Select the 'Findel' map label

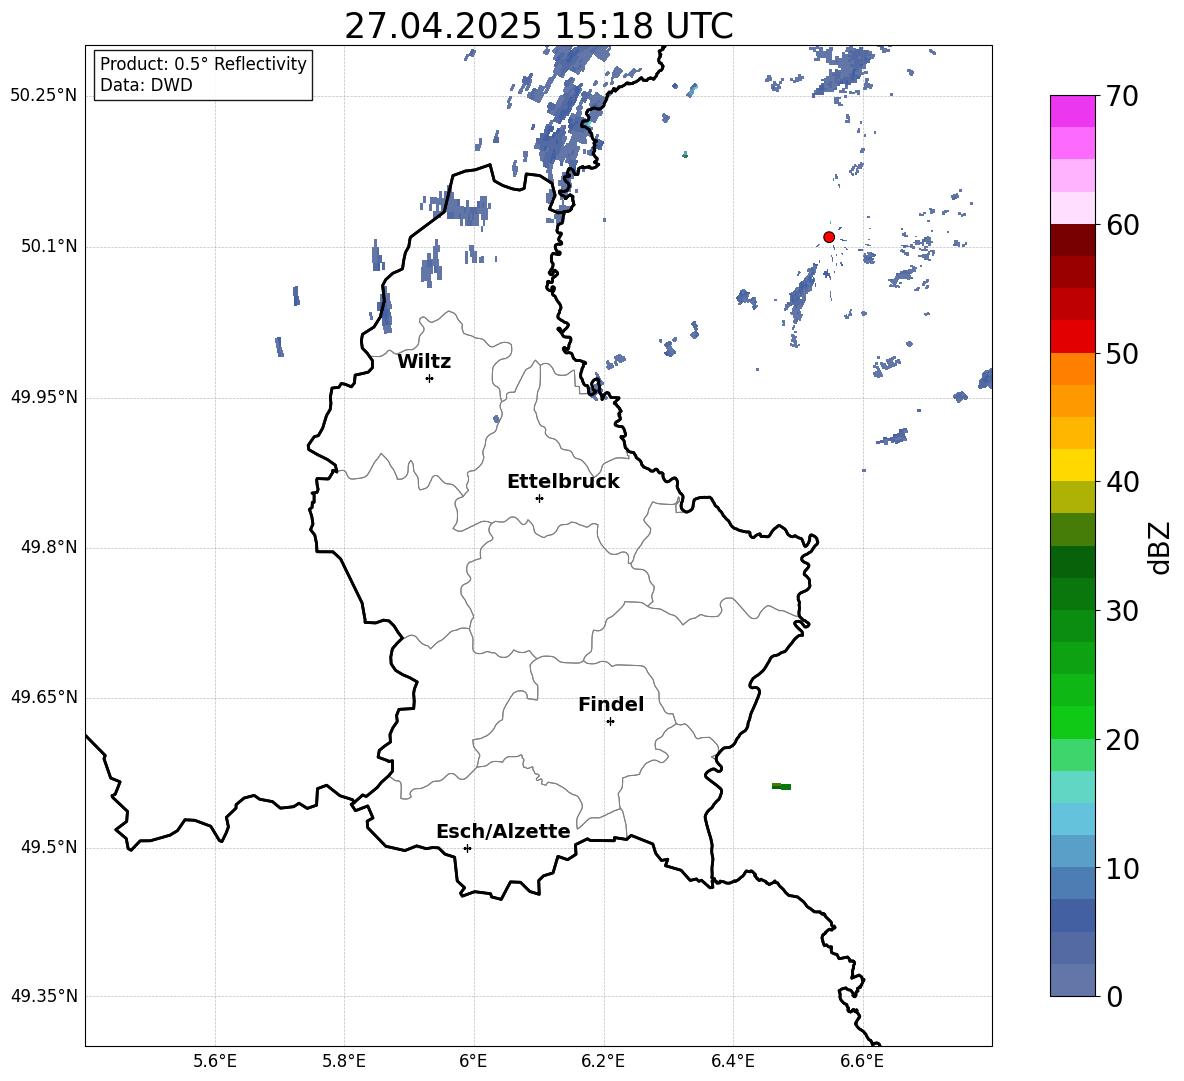(x=611, y=704)
